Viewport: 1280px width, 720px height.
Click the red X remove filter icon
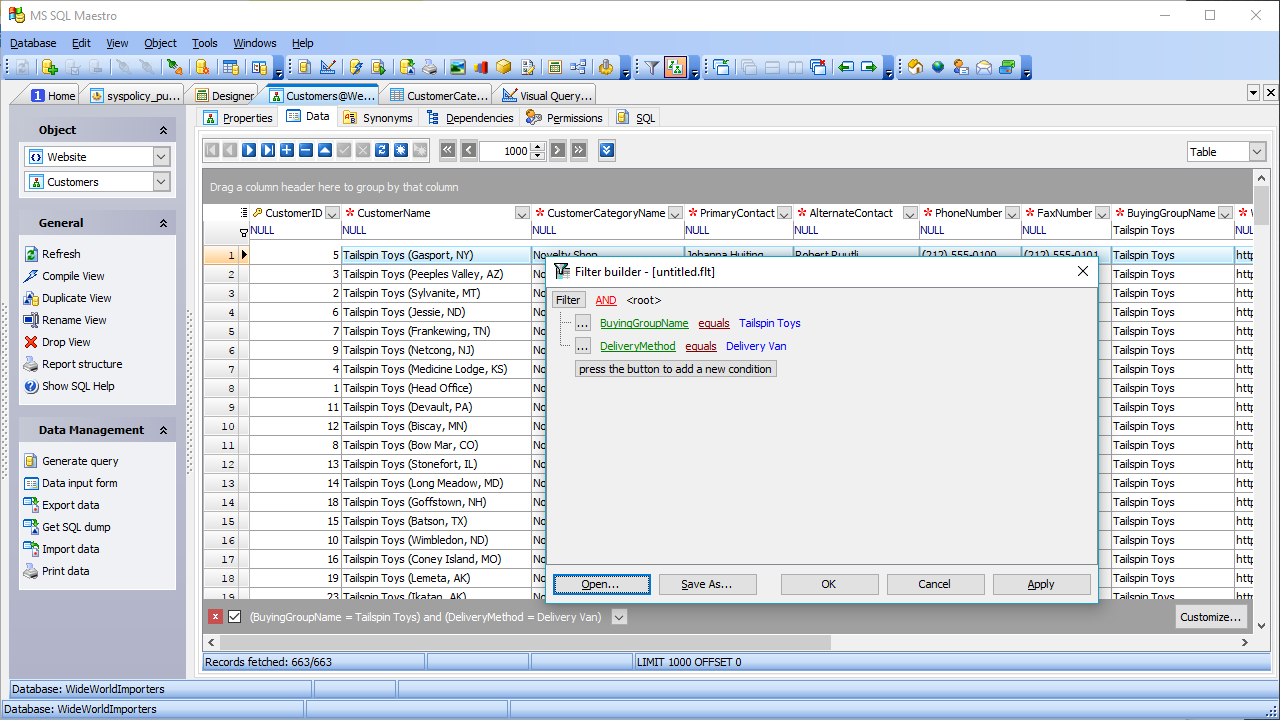(x=215, y=617)
